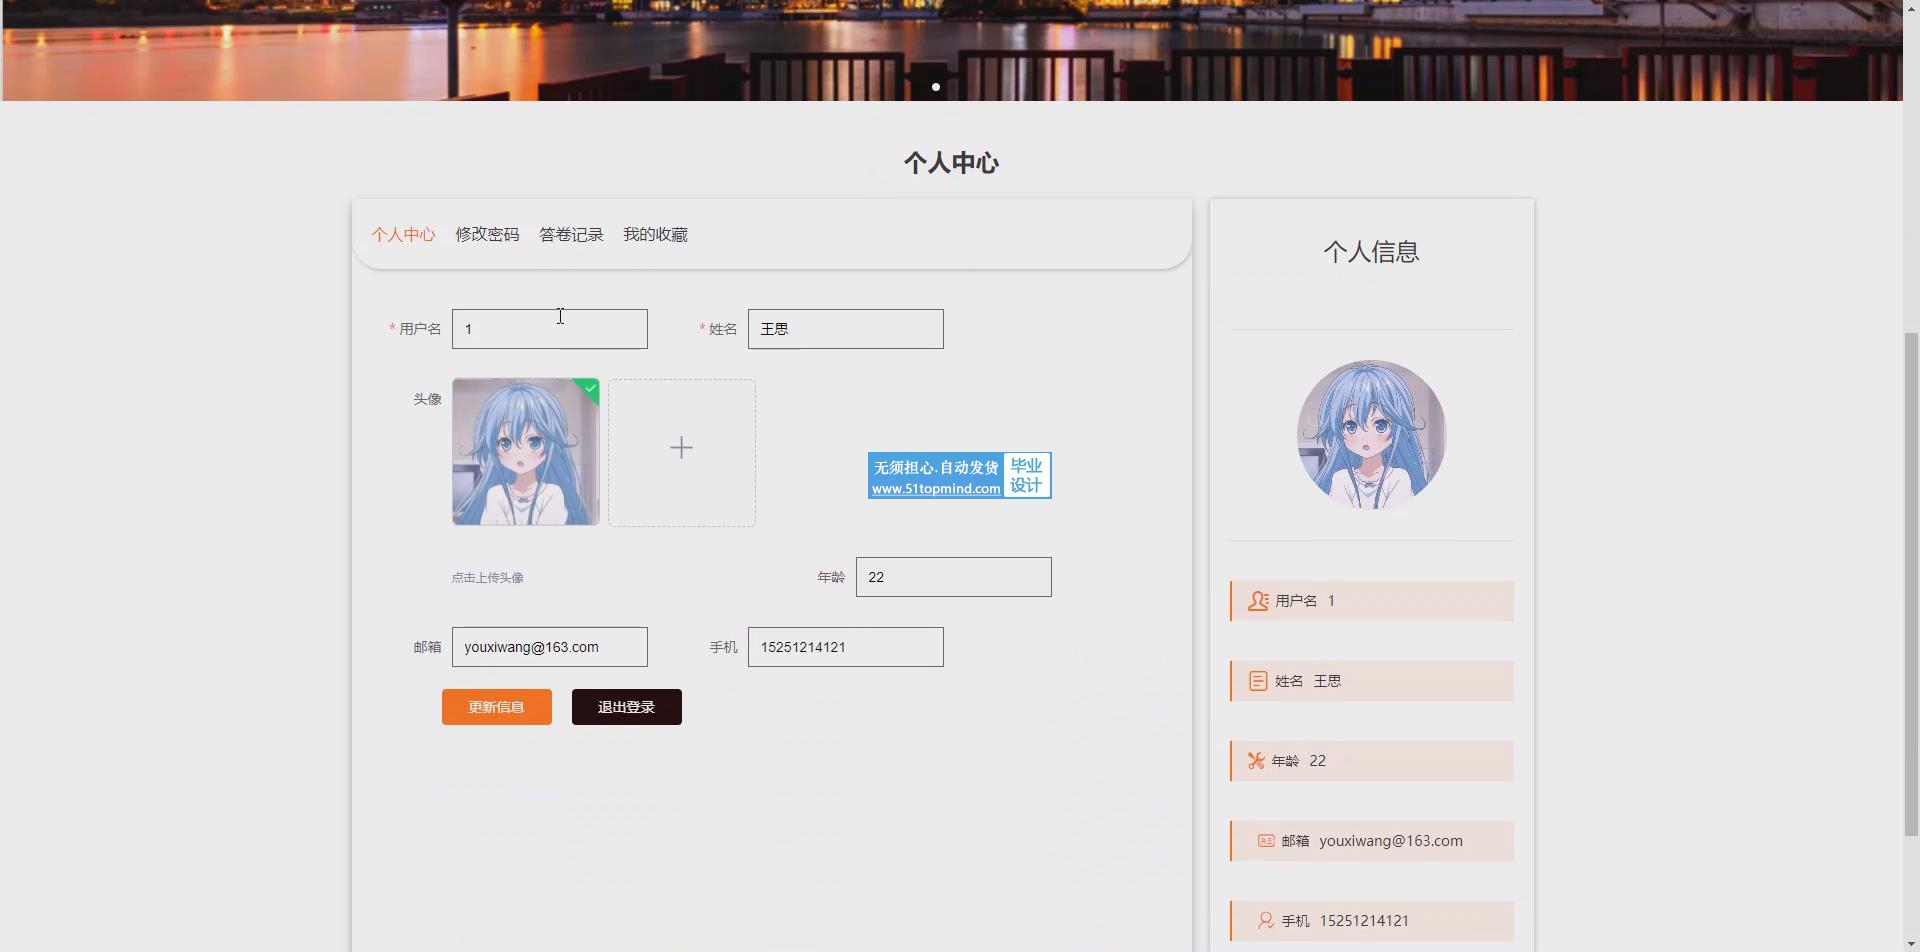
Task: Click the carousel indicator dot on banner
Action: click(936, 87)
